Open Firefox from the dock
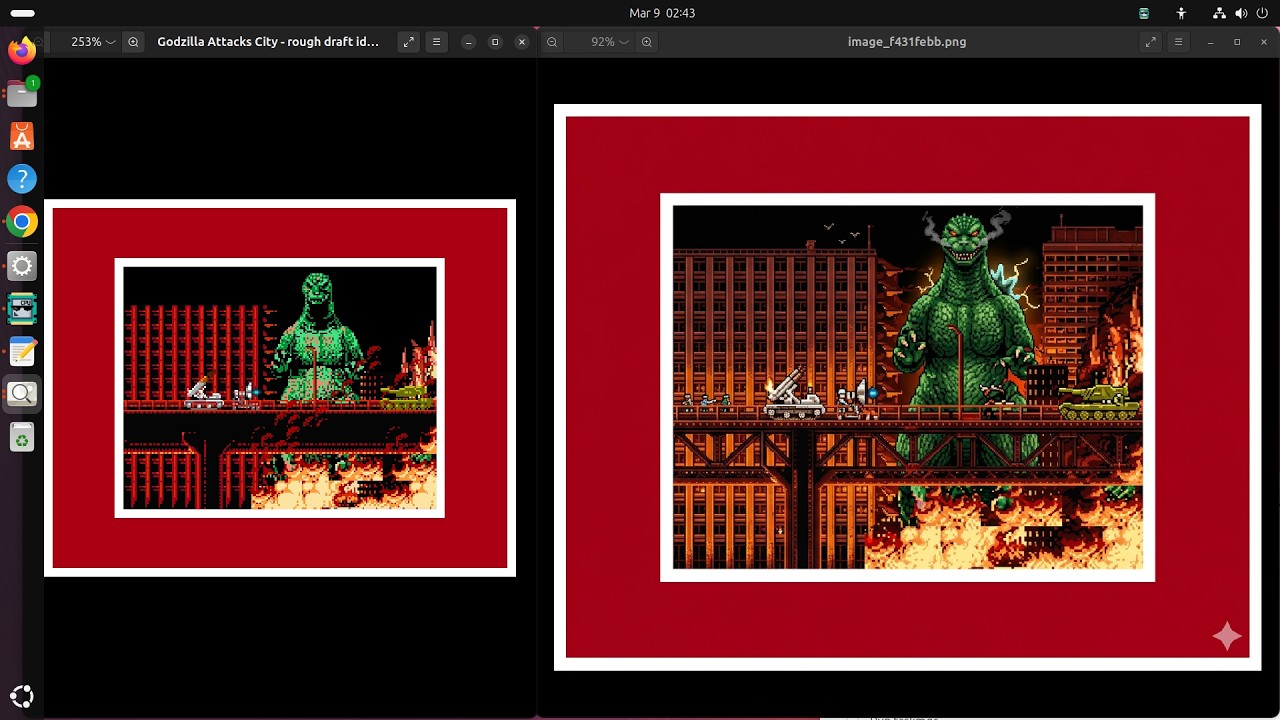The image size is (1280, 720). click(x=22, y=50)
